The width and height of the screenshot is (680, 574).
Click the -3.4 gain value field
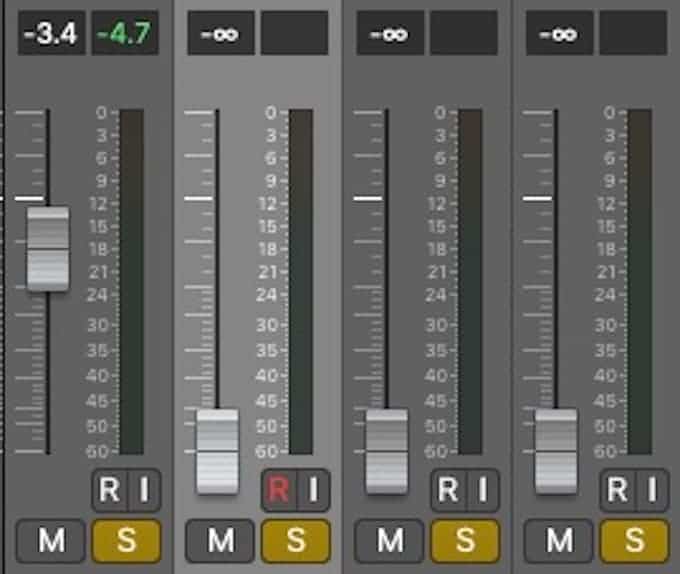pyautogui.click(x=51, y=33)
